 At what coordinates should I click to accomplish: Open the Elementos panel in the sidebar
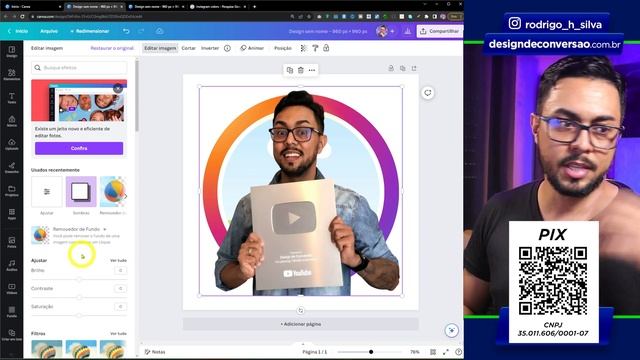pos(11,74)
